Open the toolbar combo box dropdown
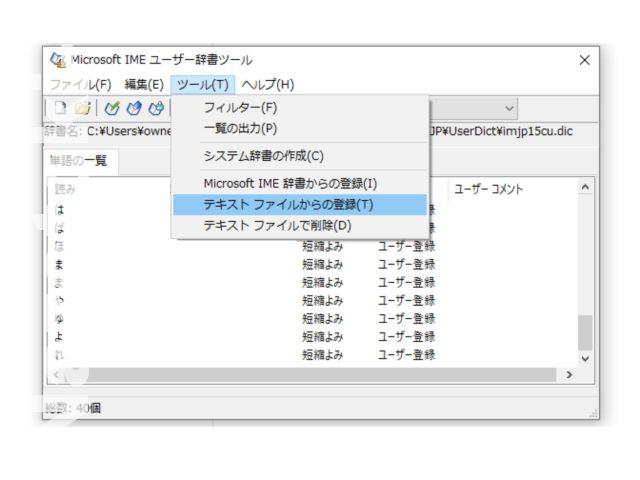 [509, 108]
